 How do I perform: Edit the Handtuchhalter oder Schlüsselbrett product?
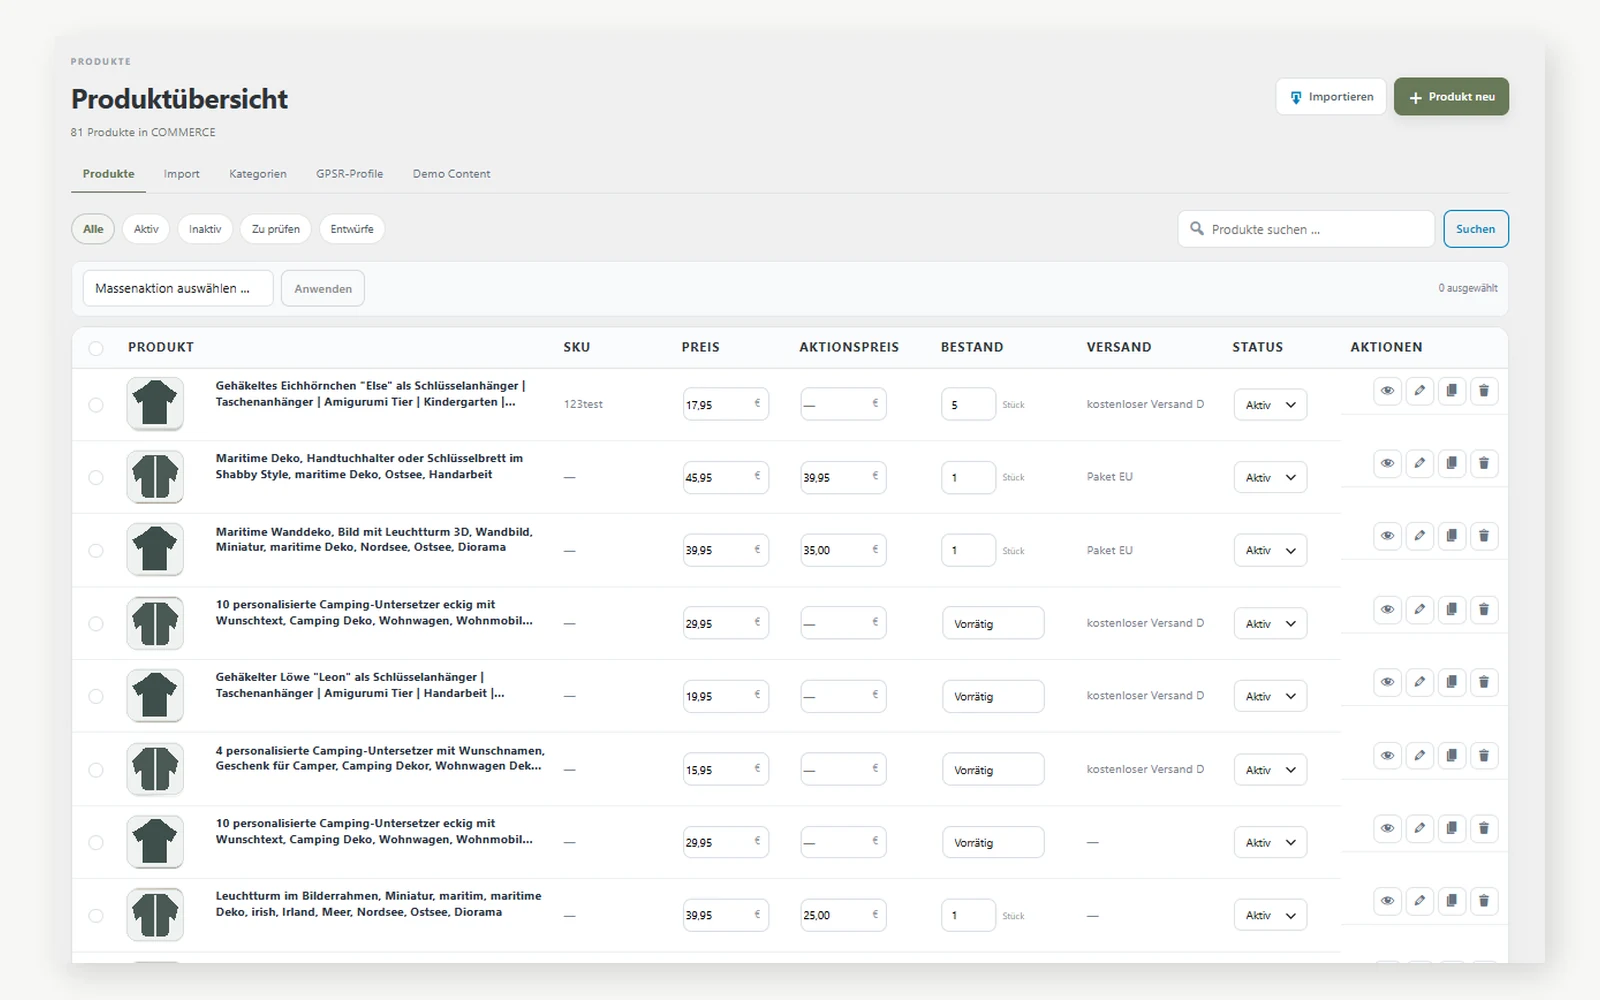(x=1419, y=463)
